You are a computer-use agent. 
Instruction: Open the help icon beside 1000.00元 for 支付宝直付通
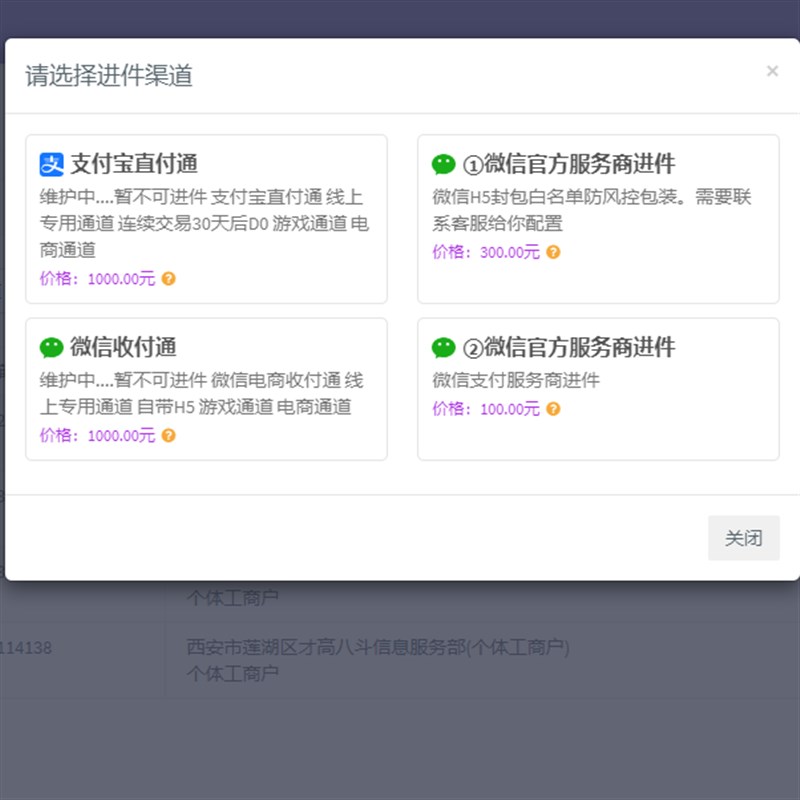[168, 279]
